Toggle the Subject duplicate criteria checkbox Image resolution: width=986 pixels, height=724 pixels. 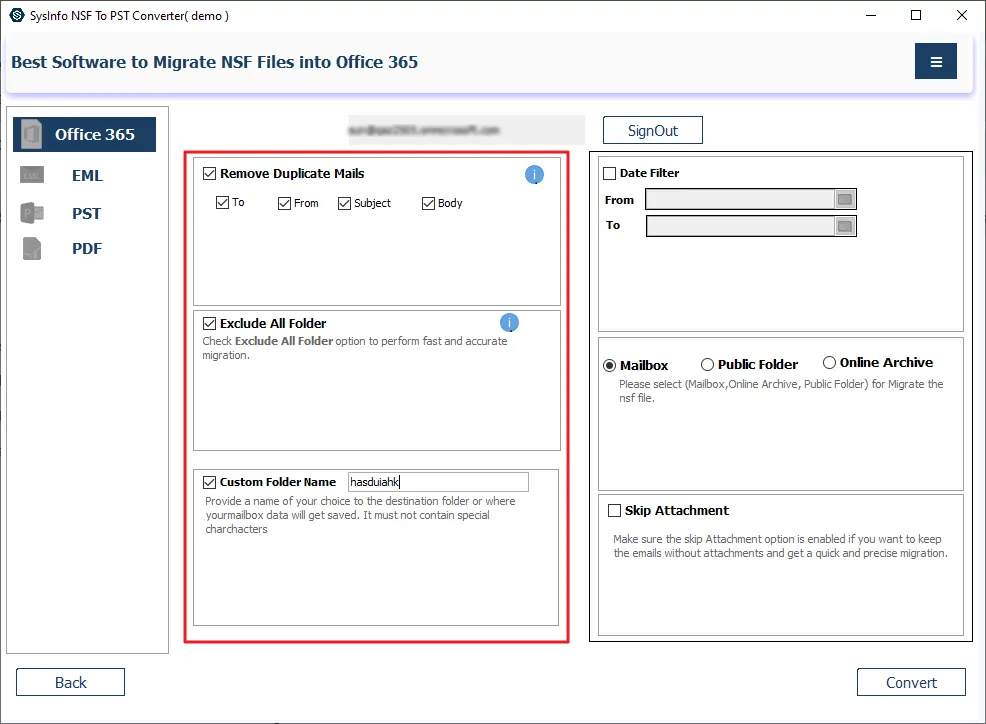[345, 203]
